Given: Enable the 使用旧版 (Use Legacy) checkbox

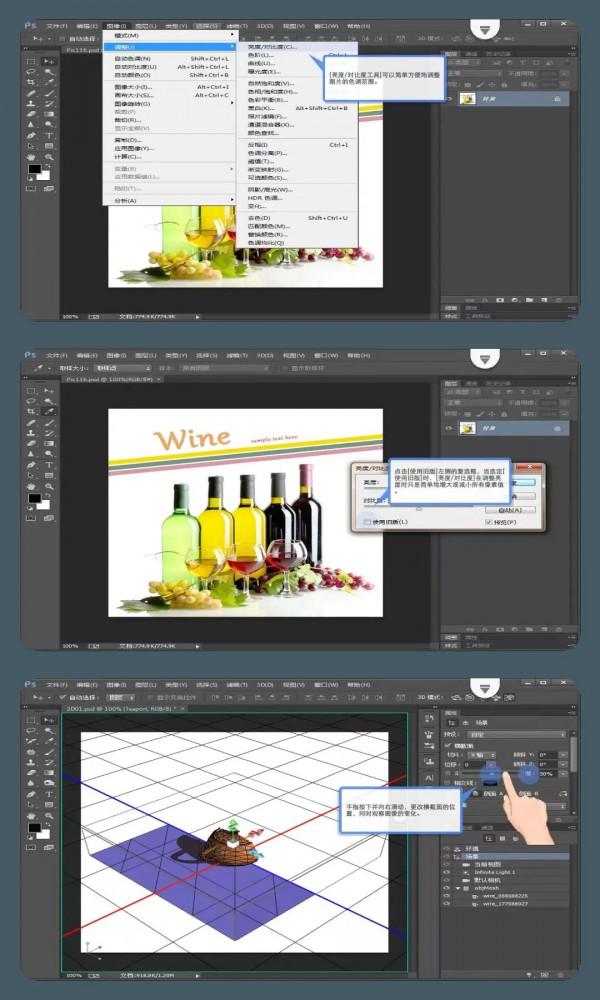Looking at the screenshot, I should [367, 522].
